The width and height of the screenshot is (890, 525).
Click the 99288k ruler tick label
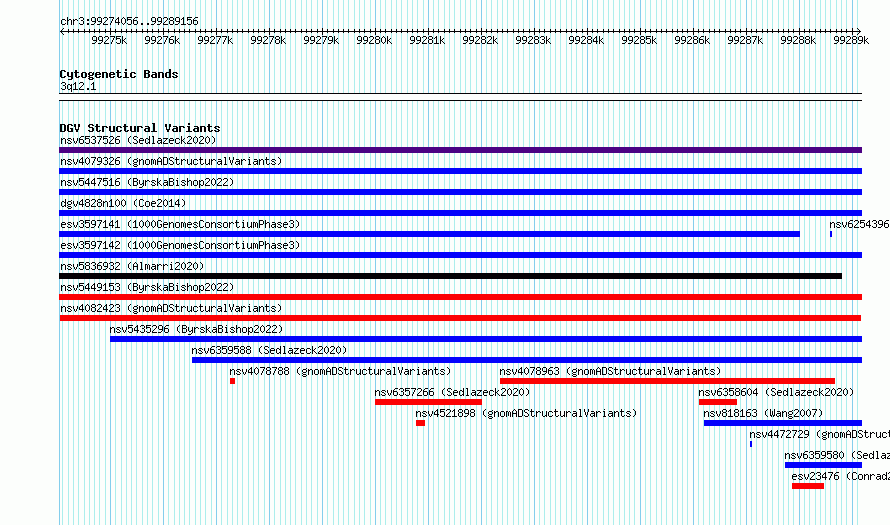click(798, 40)
